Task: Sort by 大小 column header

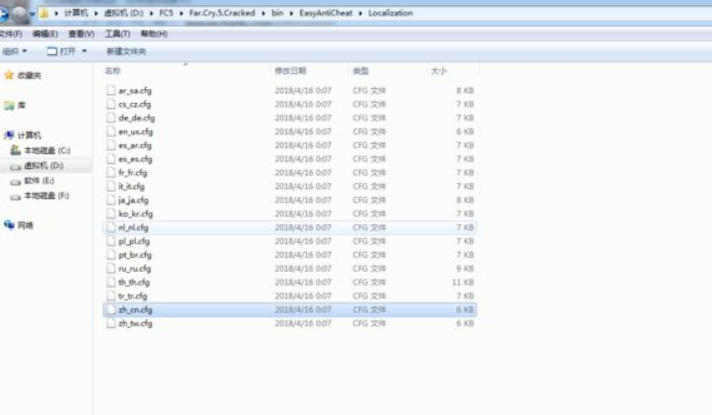Action: tap(439, 71)
